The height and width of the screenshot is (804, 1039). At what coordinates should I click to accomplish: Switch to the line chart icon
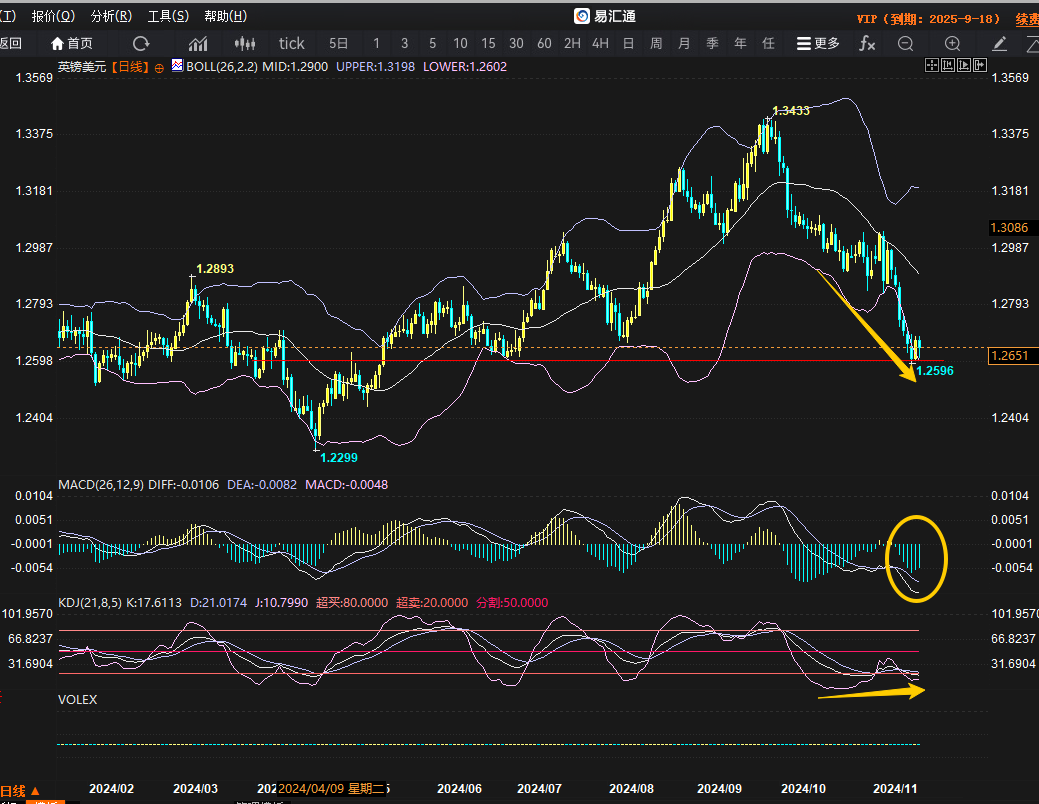[198, 43]
